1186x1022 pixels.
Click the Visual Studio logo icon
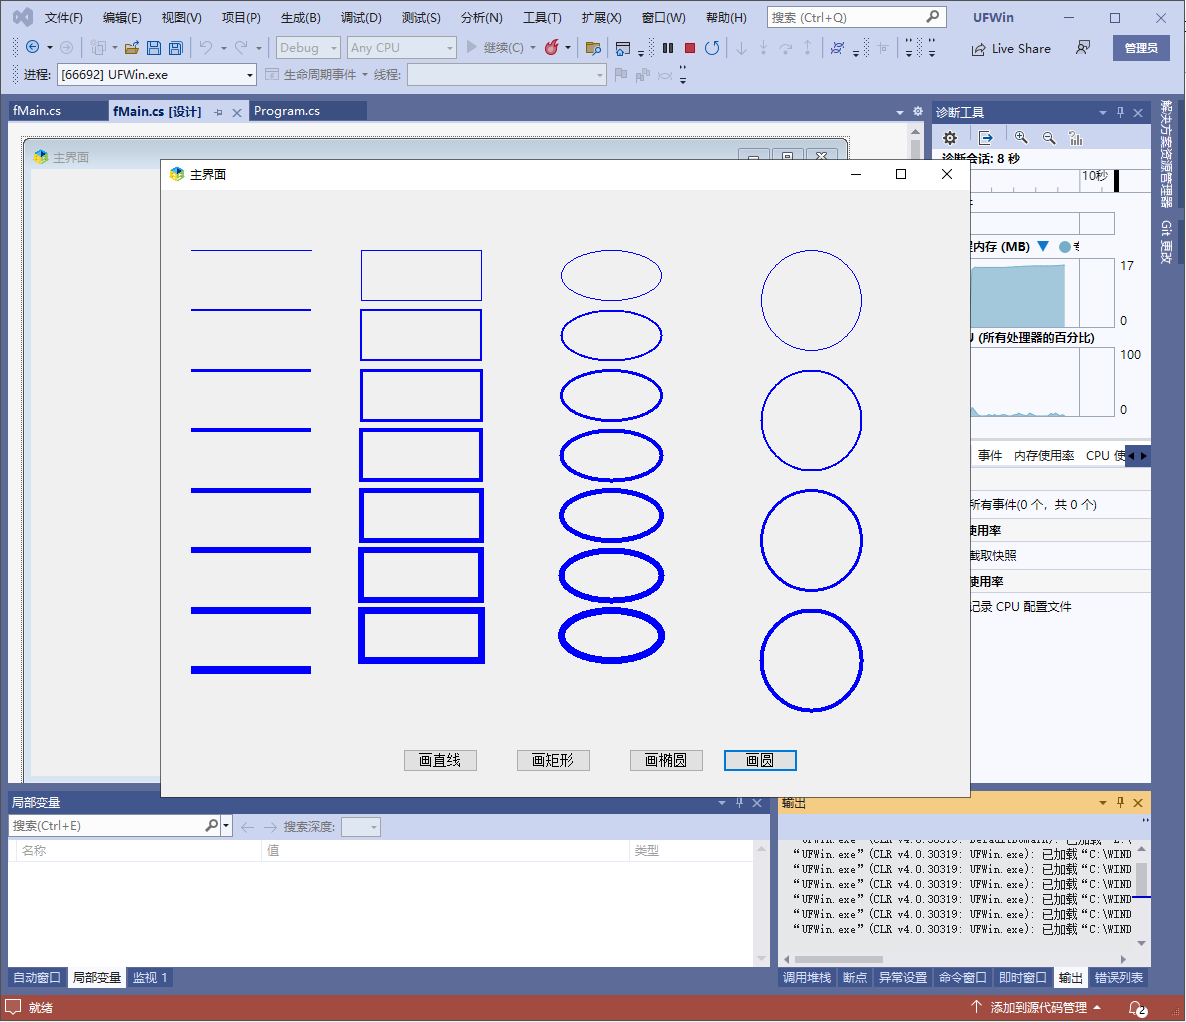pyautogui.click(x=23, y=17)
